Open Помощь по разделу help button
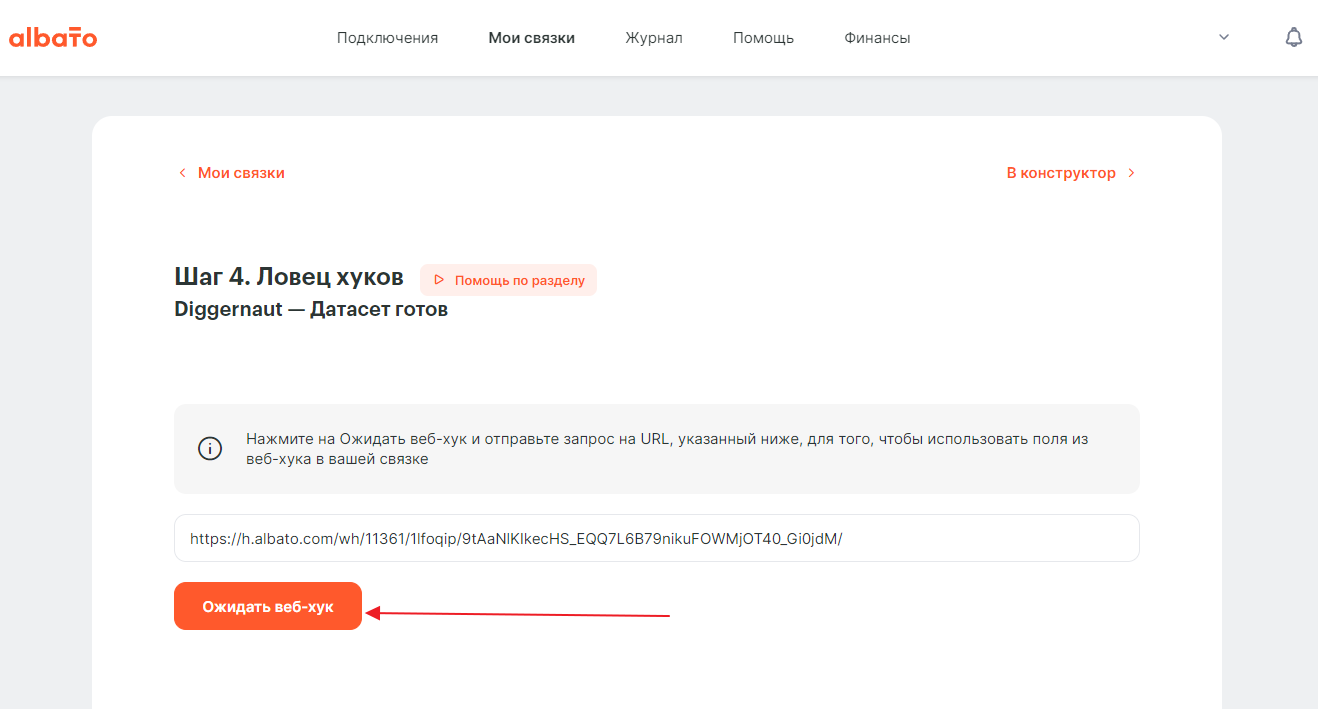Viewport: 1318px width, 709px height. click(x=508, y=280)
